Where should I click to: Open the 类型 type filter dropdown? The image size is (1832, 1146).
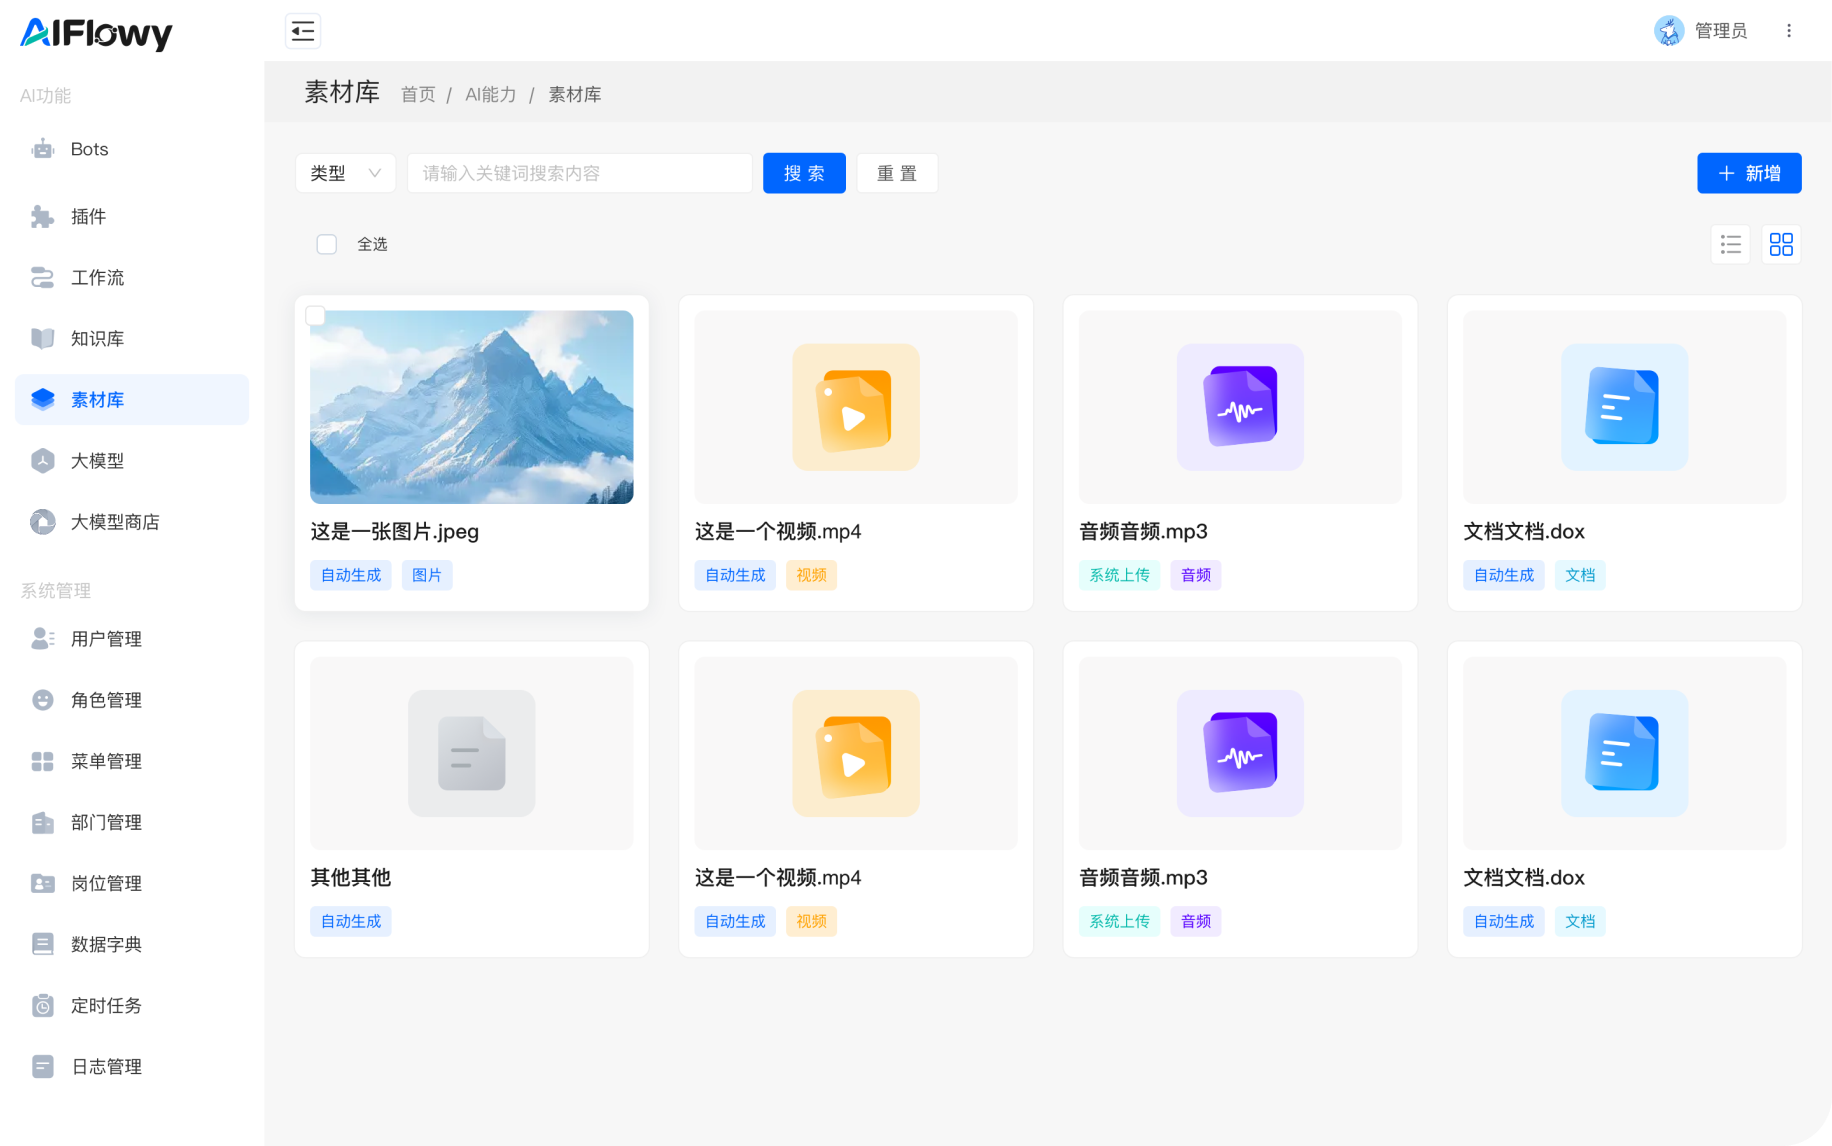345,172
